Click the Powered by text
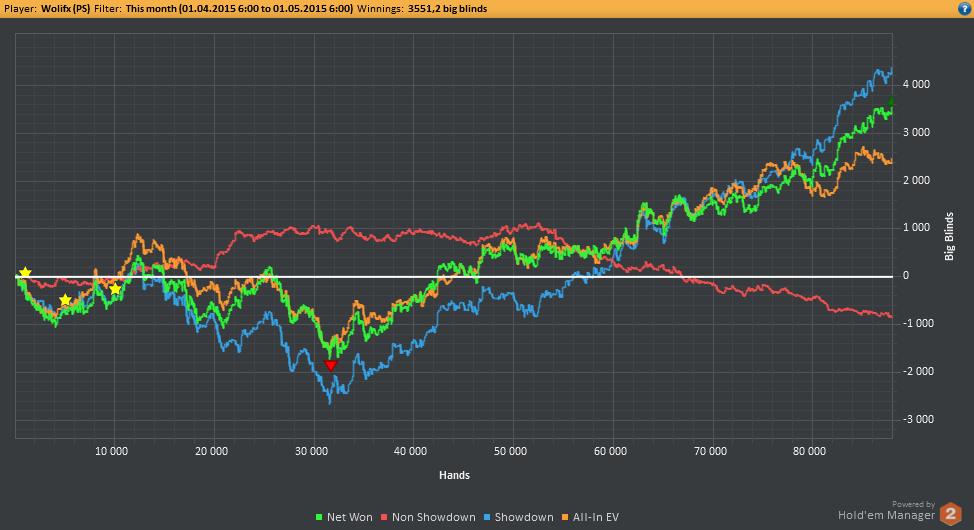 913,505
